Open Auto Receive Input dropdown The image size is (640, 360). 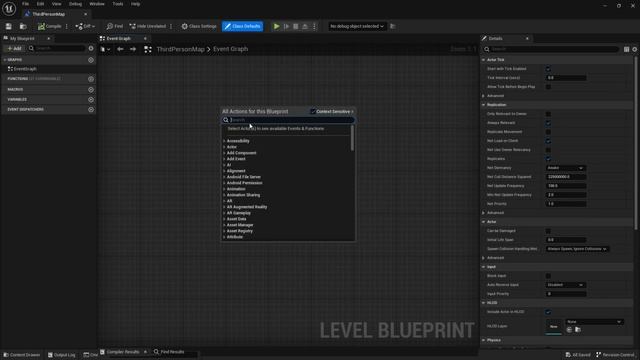coord(565,285)
